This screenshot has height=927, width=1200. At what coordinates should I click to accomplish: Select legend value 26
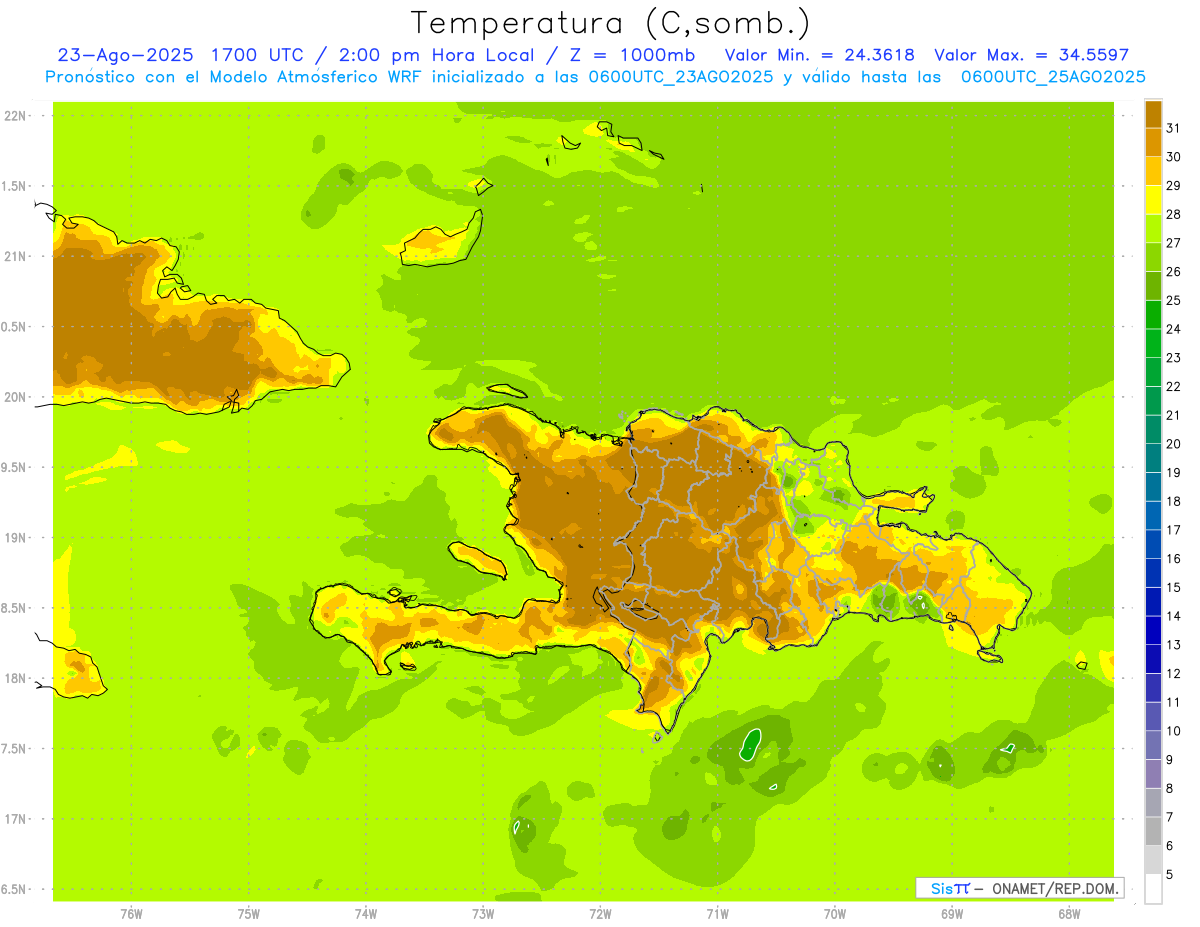(x=1173, y=271)
